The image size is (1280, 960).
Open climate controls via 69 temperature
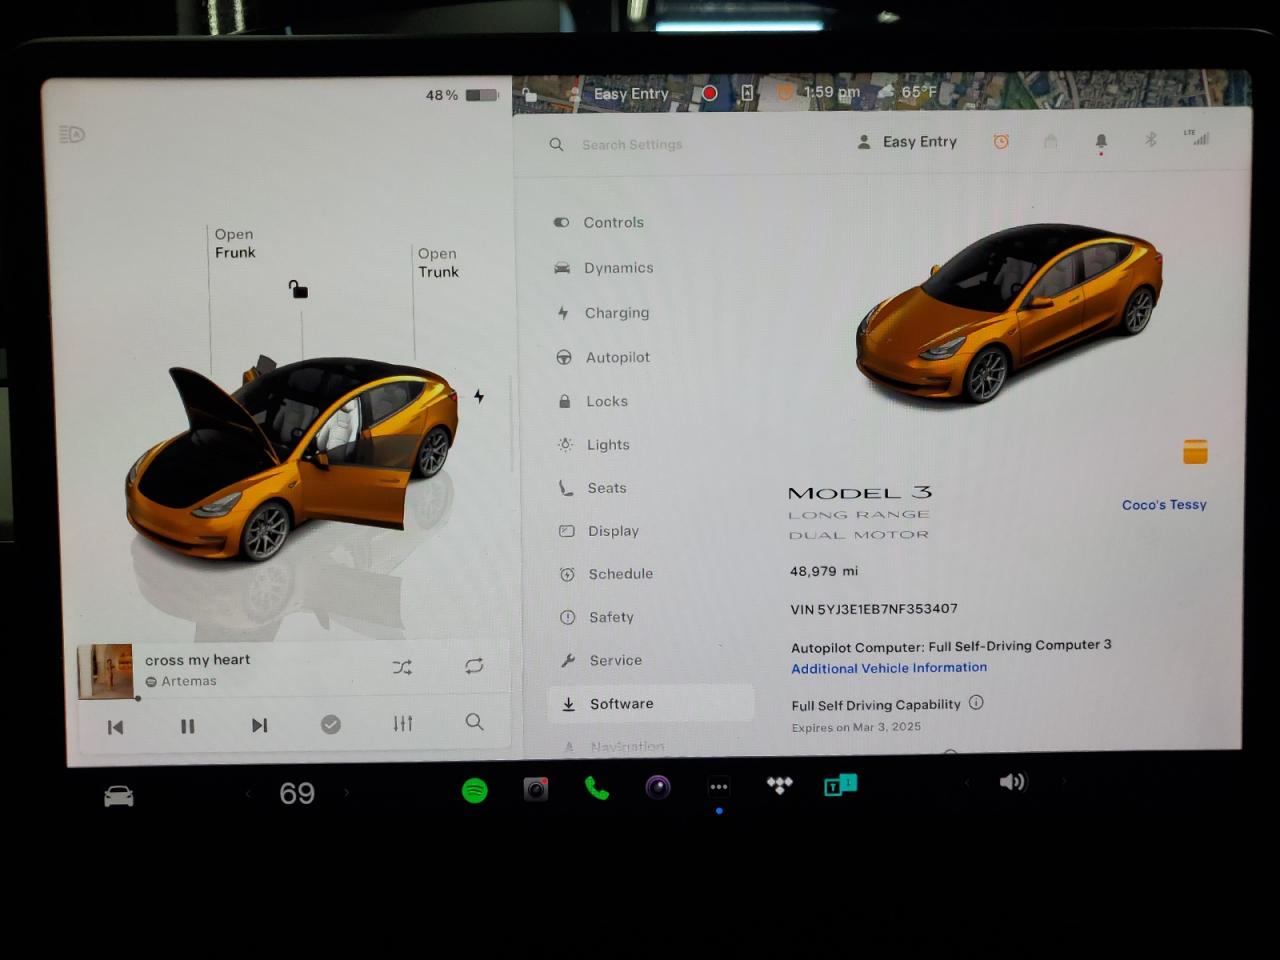(297, 793)
